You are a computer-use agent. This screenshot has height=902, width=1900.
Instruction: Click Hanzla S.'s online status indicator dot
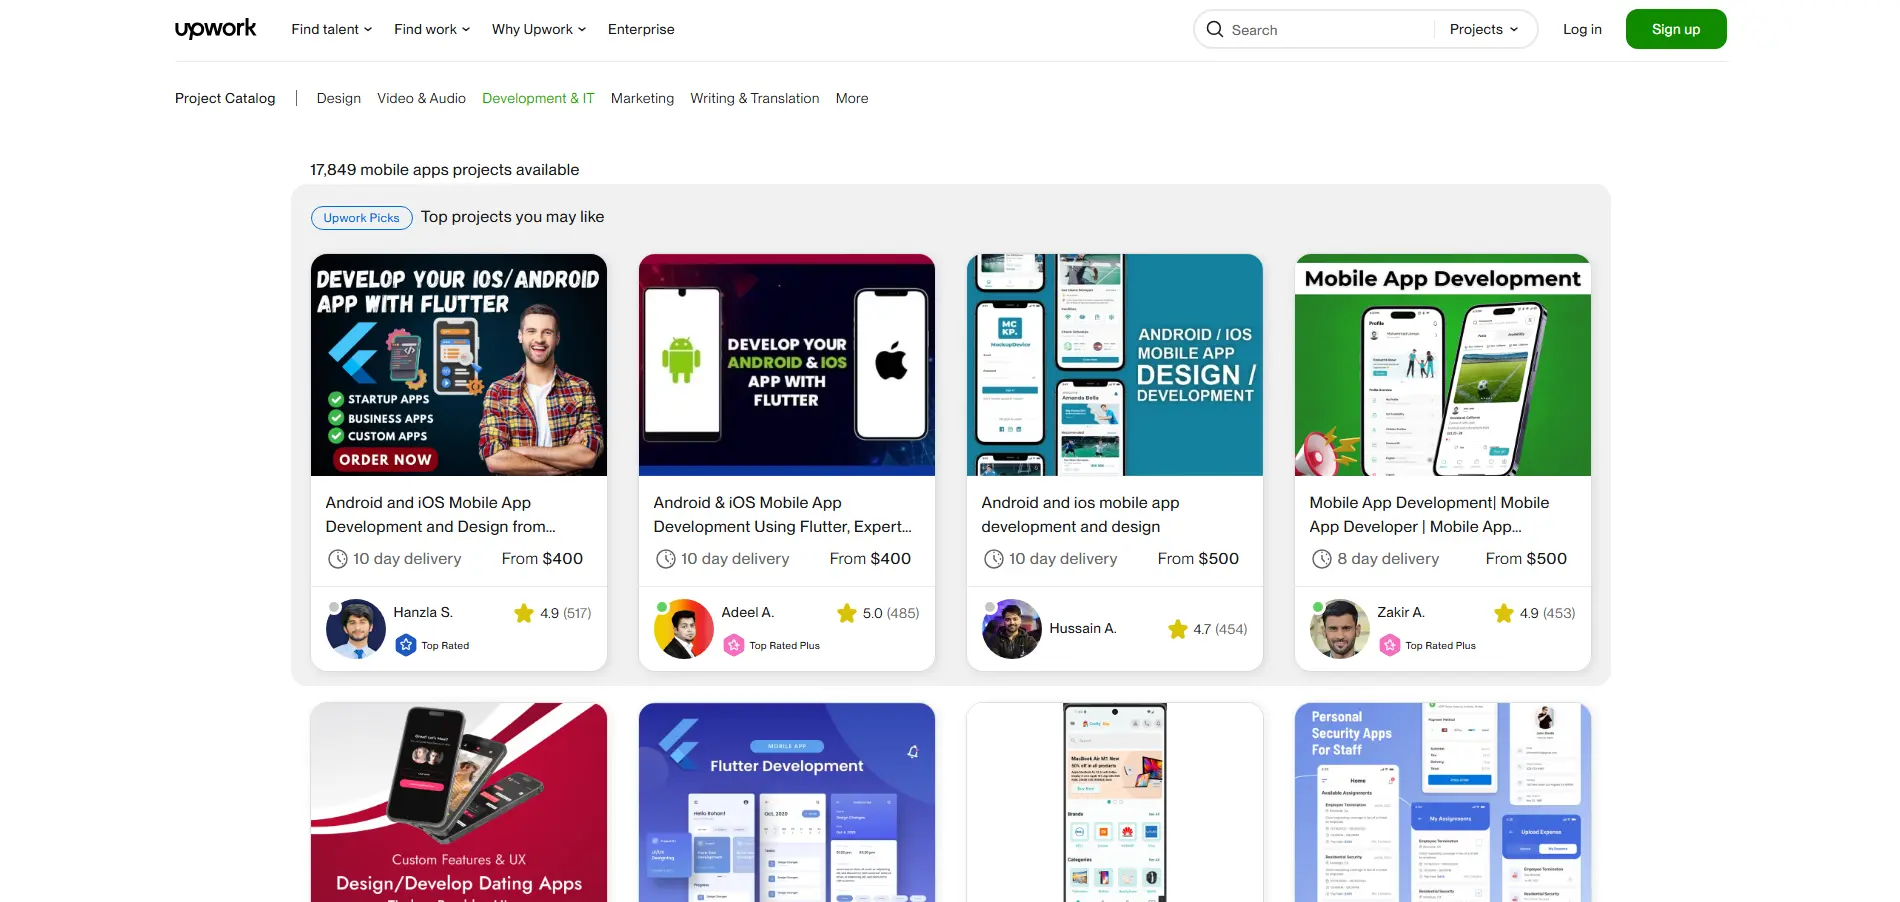(x=336, y=605)
